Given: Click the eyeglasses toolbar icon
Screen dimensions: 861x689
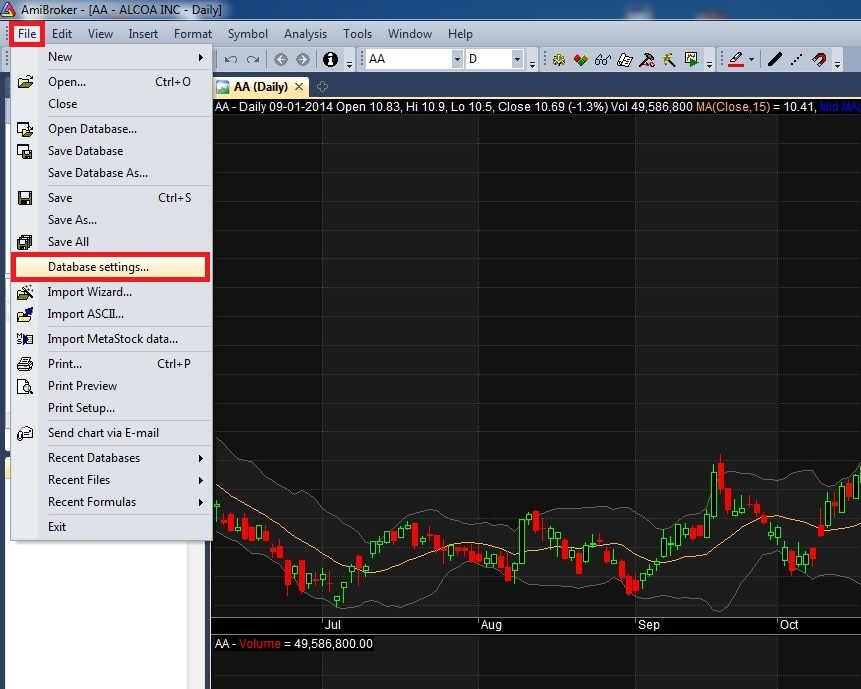Looking at the screenshot, I should [602, 59].
